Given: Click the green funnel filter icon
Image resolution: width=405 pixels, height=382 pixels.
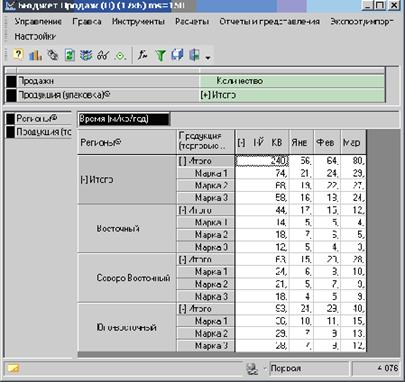Looking at the screenshot, I should [x=161, y=55].
